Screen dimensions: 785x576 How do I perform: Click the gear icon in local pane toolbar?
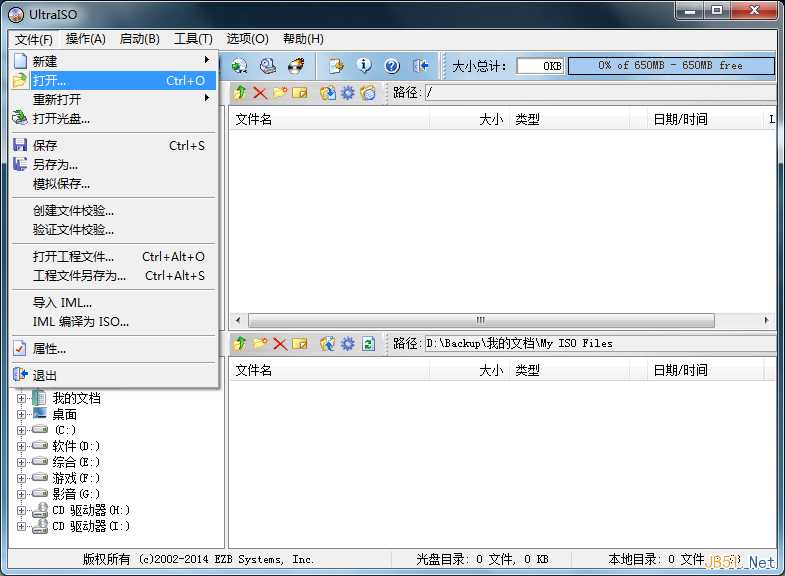tap(347, 343)
